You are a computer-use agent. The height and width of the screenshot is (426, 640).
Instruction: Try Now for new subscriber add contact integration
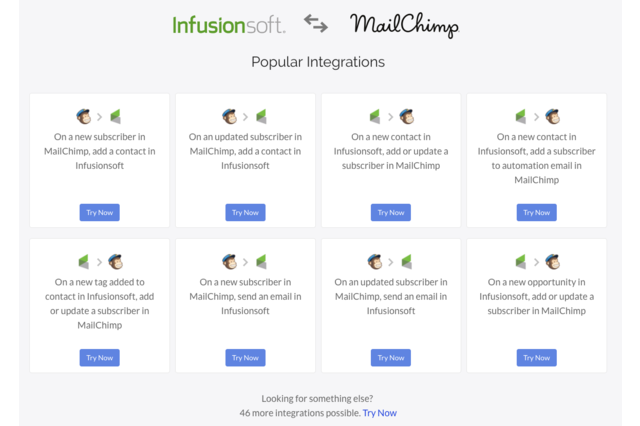pyautogui.click(x=100, y=213)
